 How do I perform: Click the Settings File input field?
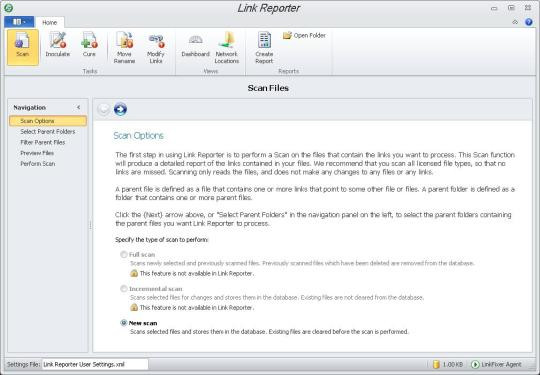(x=95, y=364)
